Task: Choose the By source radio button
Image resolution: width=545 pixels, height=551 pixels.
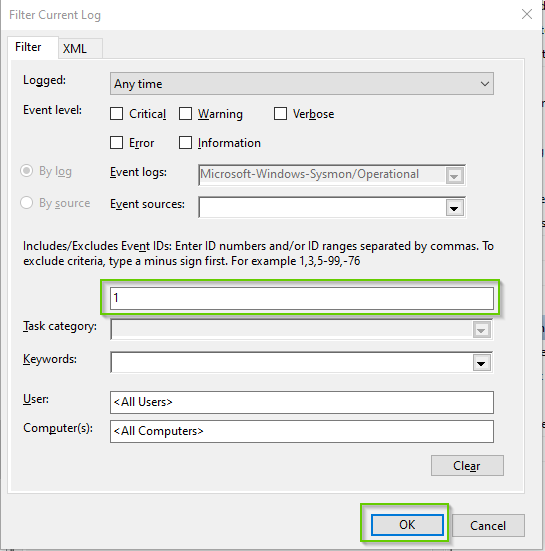Action: (x=26, y=203)
